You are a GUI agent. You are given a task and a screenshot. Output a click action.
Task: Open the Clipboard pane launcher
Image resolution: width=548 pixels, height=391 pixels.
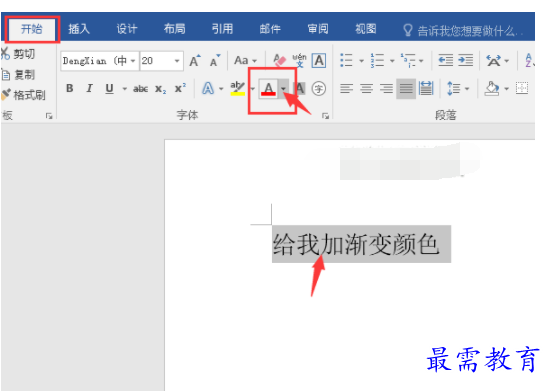click(49, 116)
